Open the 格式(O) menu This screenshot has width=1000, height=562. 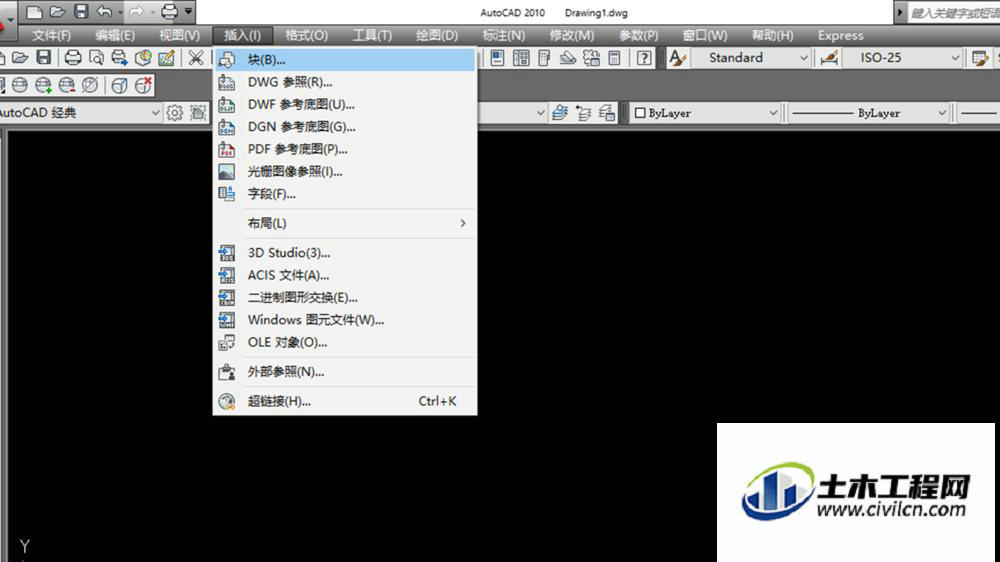[x=307, y=36]
